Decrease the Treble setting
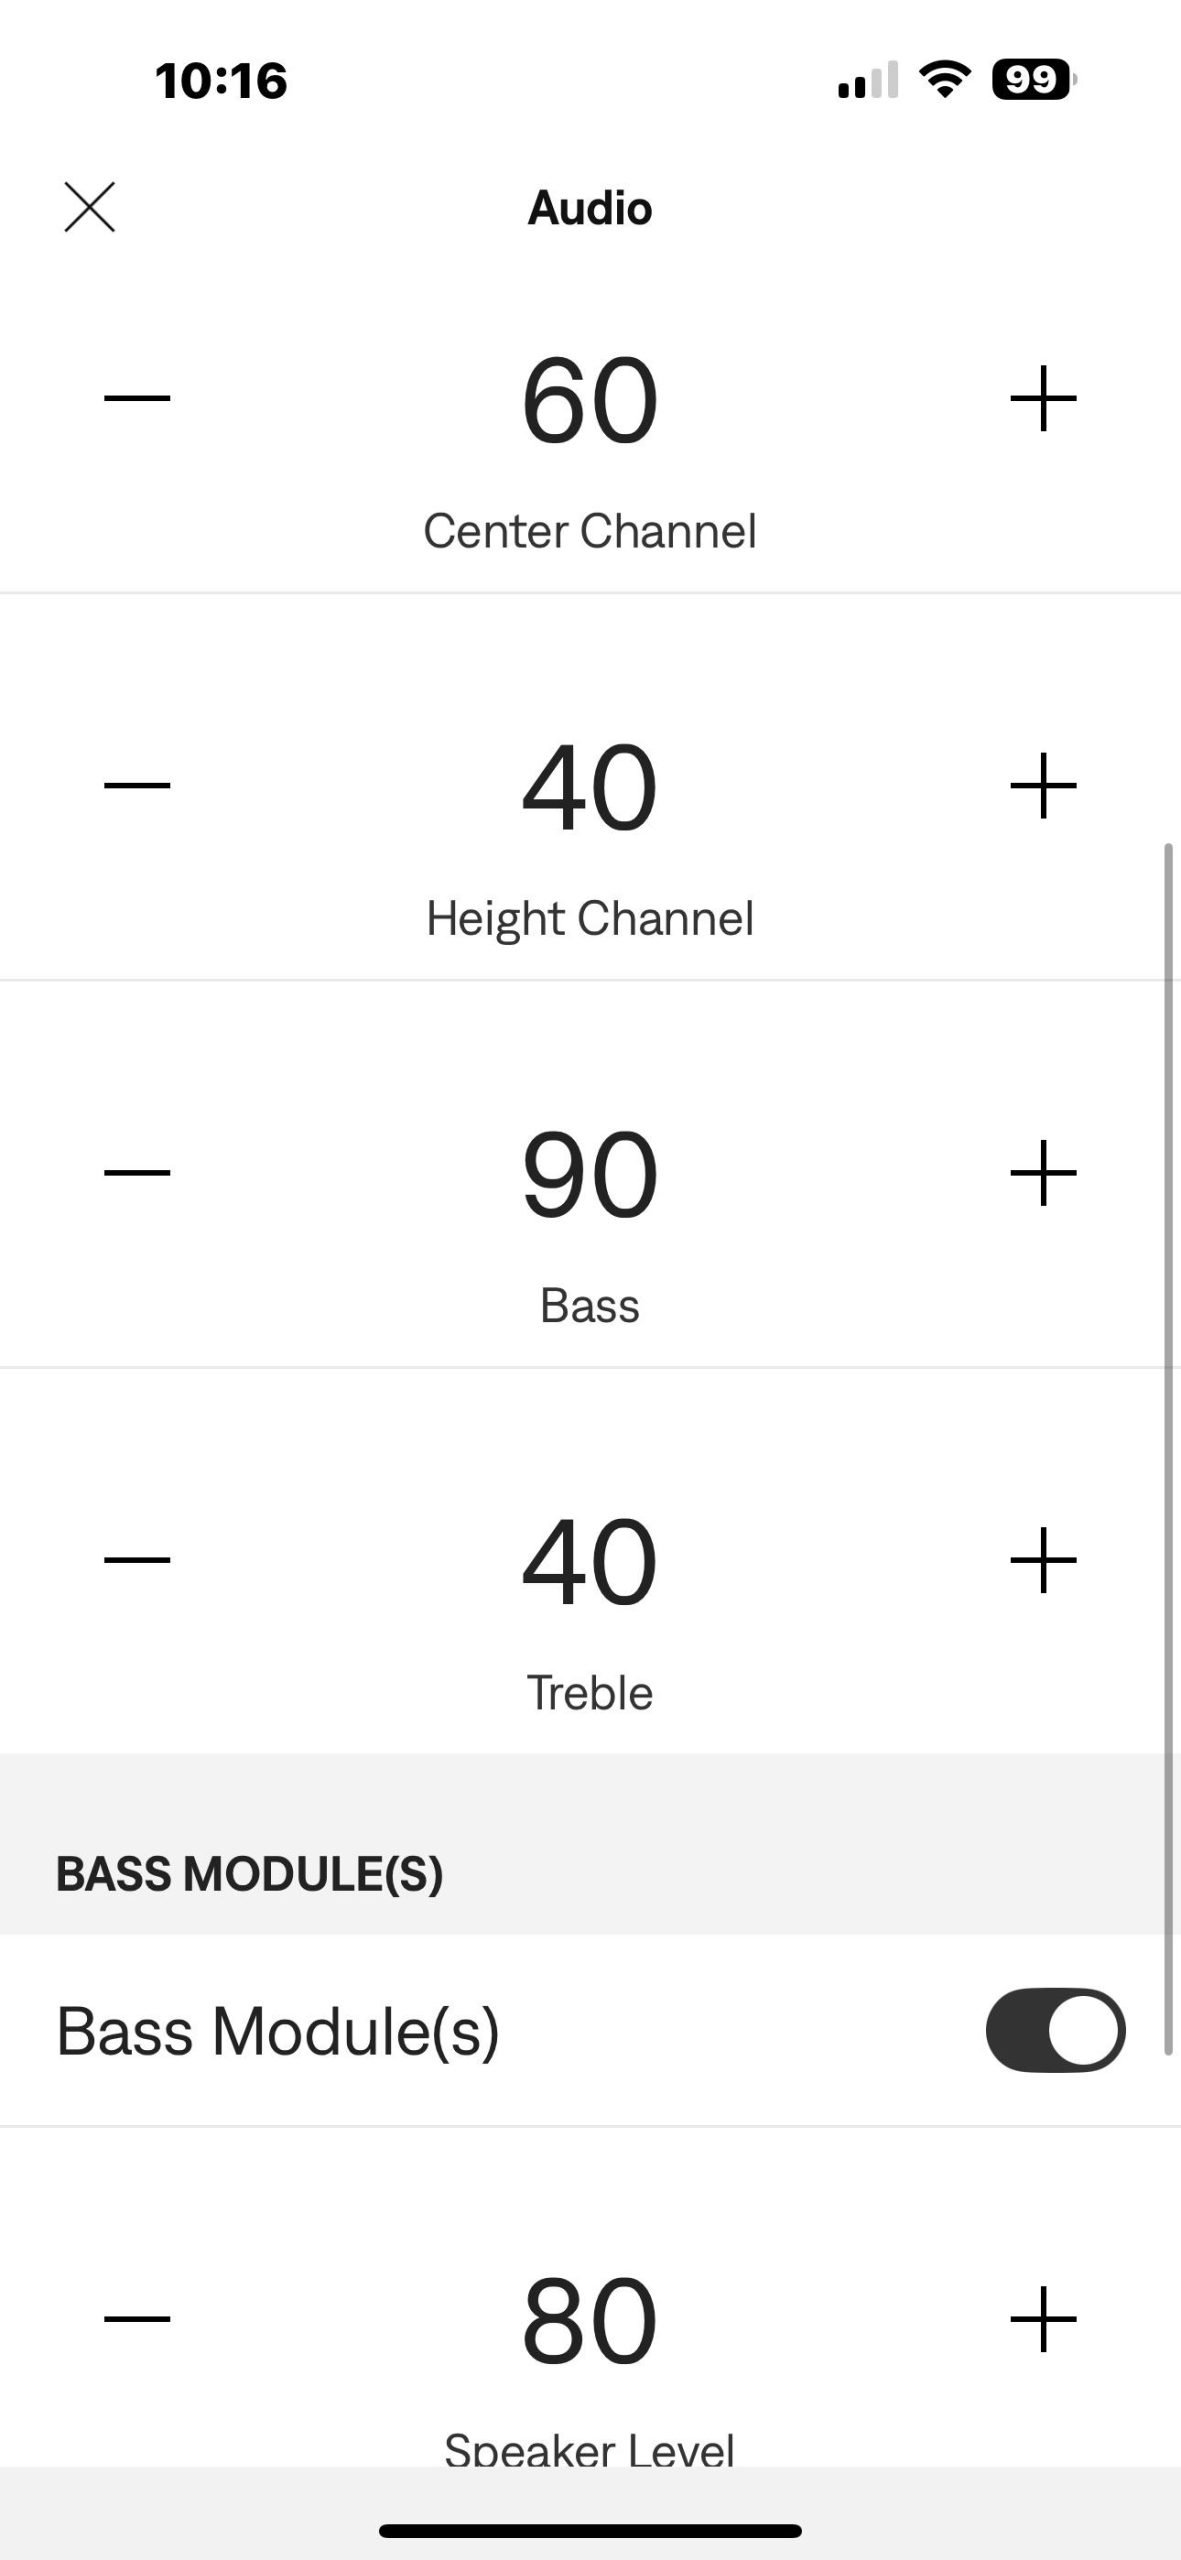 137,1559
